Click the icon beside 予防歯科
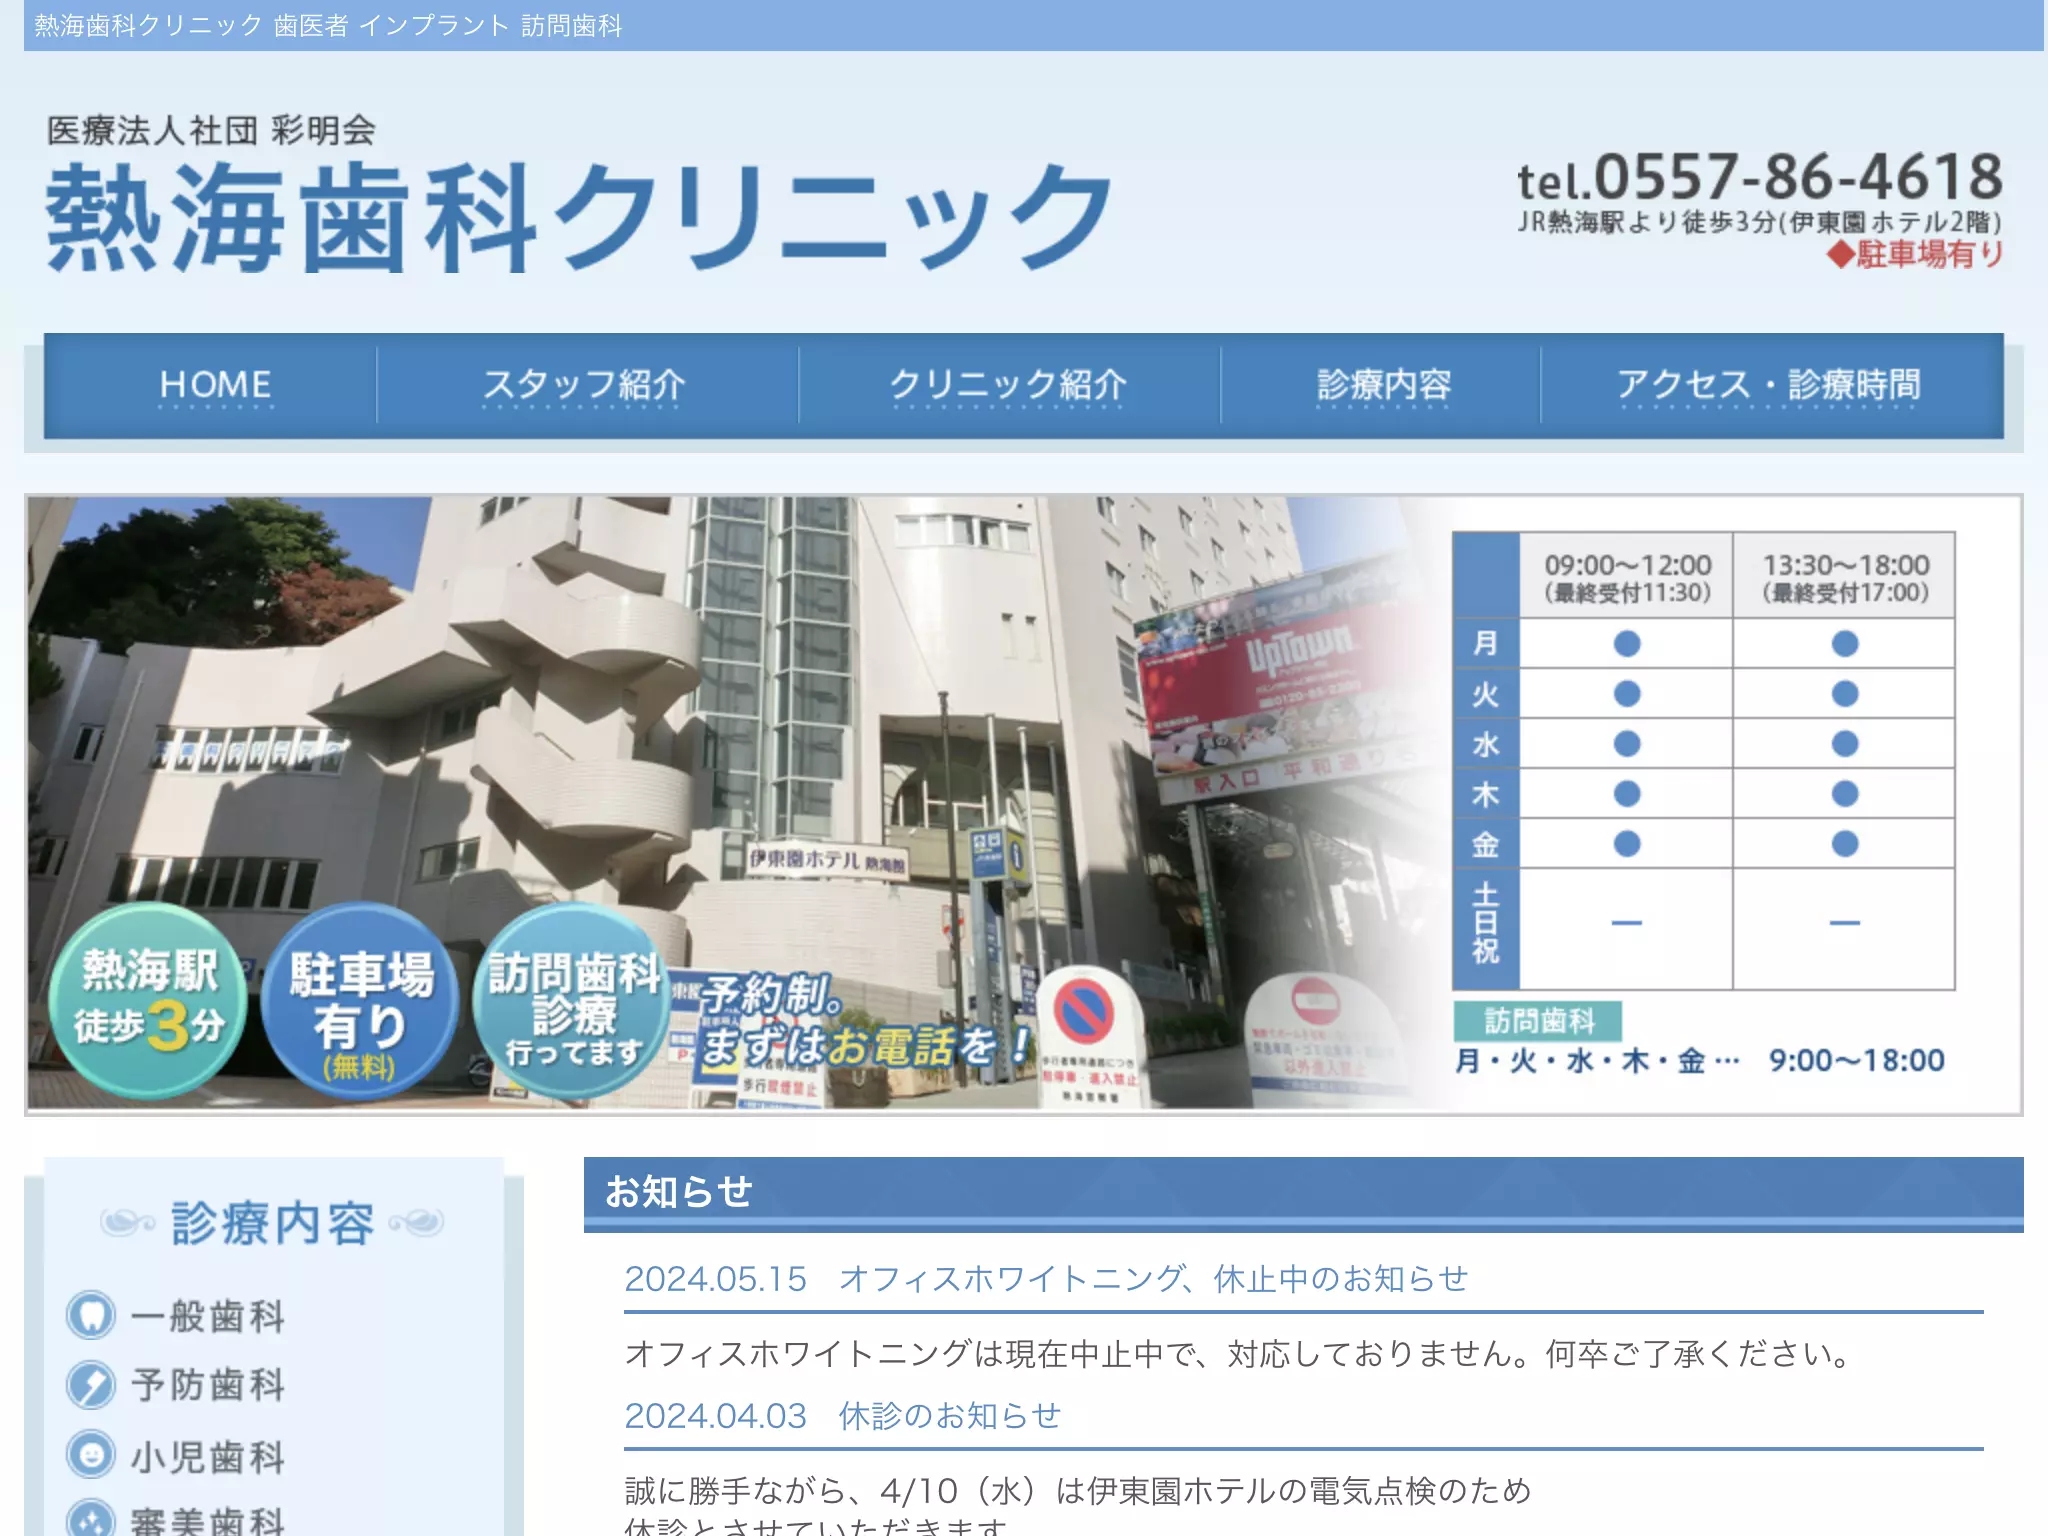This screenshot has height=1536, width=2048. point(91,1385)
